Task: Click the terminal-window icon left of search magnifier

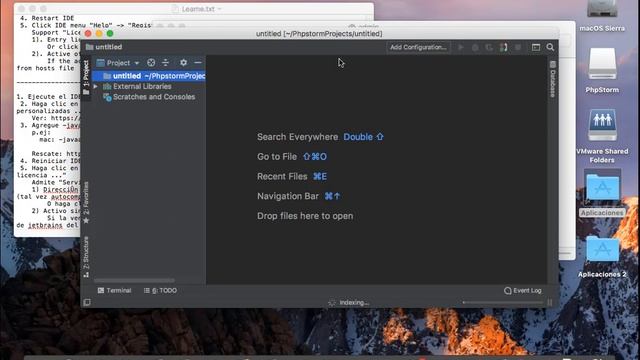Action: pos(536,47)
